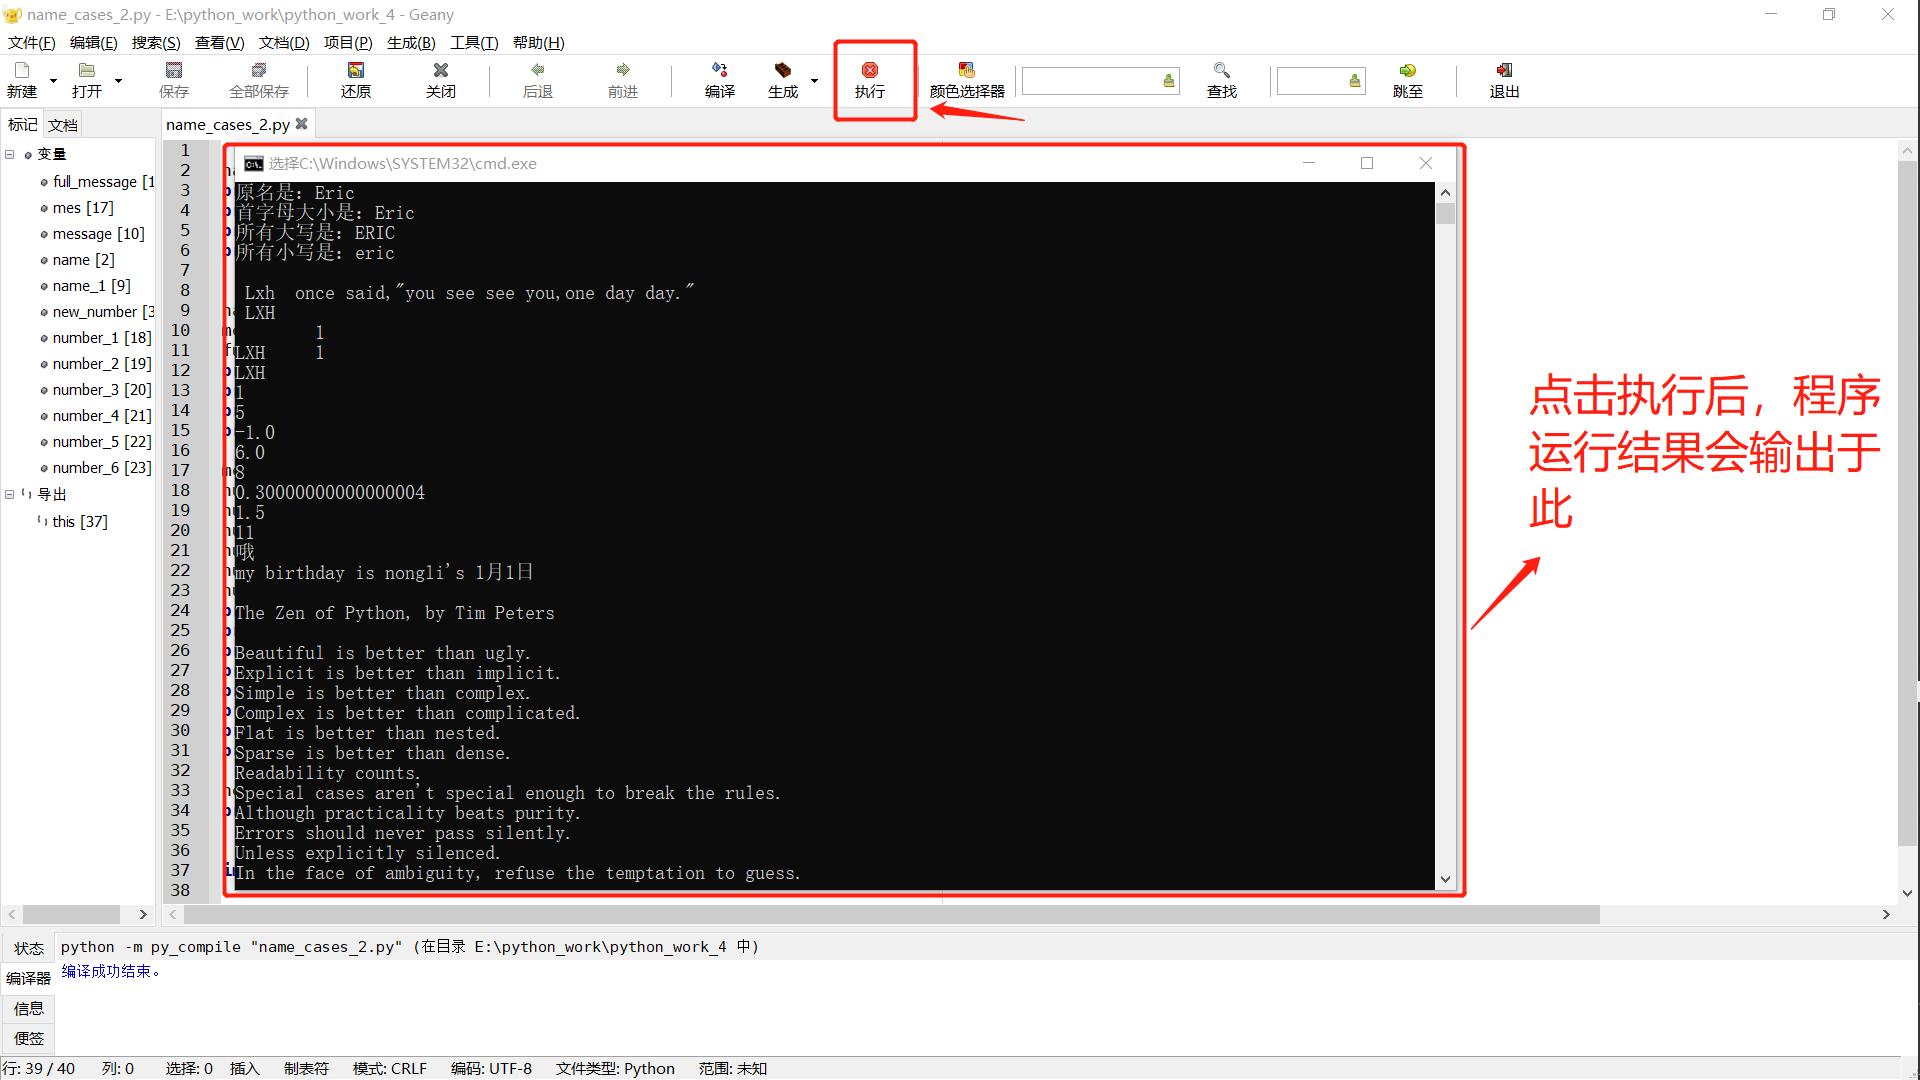Open the 项目(P) menu
The image size is (1920, 1080).
(348, 42)
